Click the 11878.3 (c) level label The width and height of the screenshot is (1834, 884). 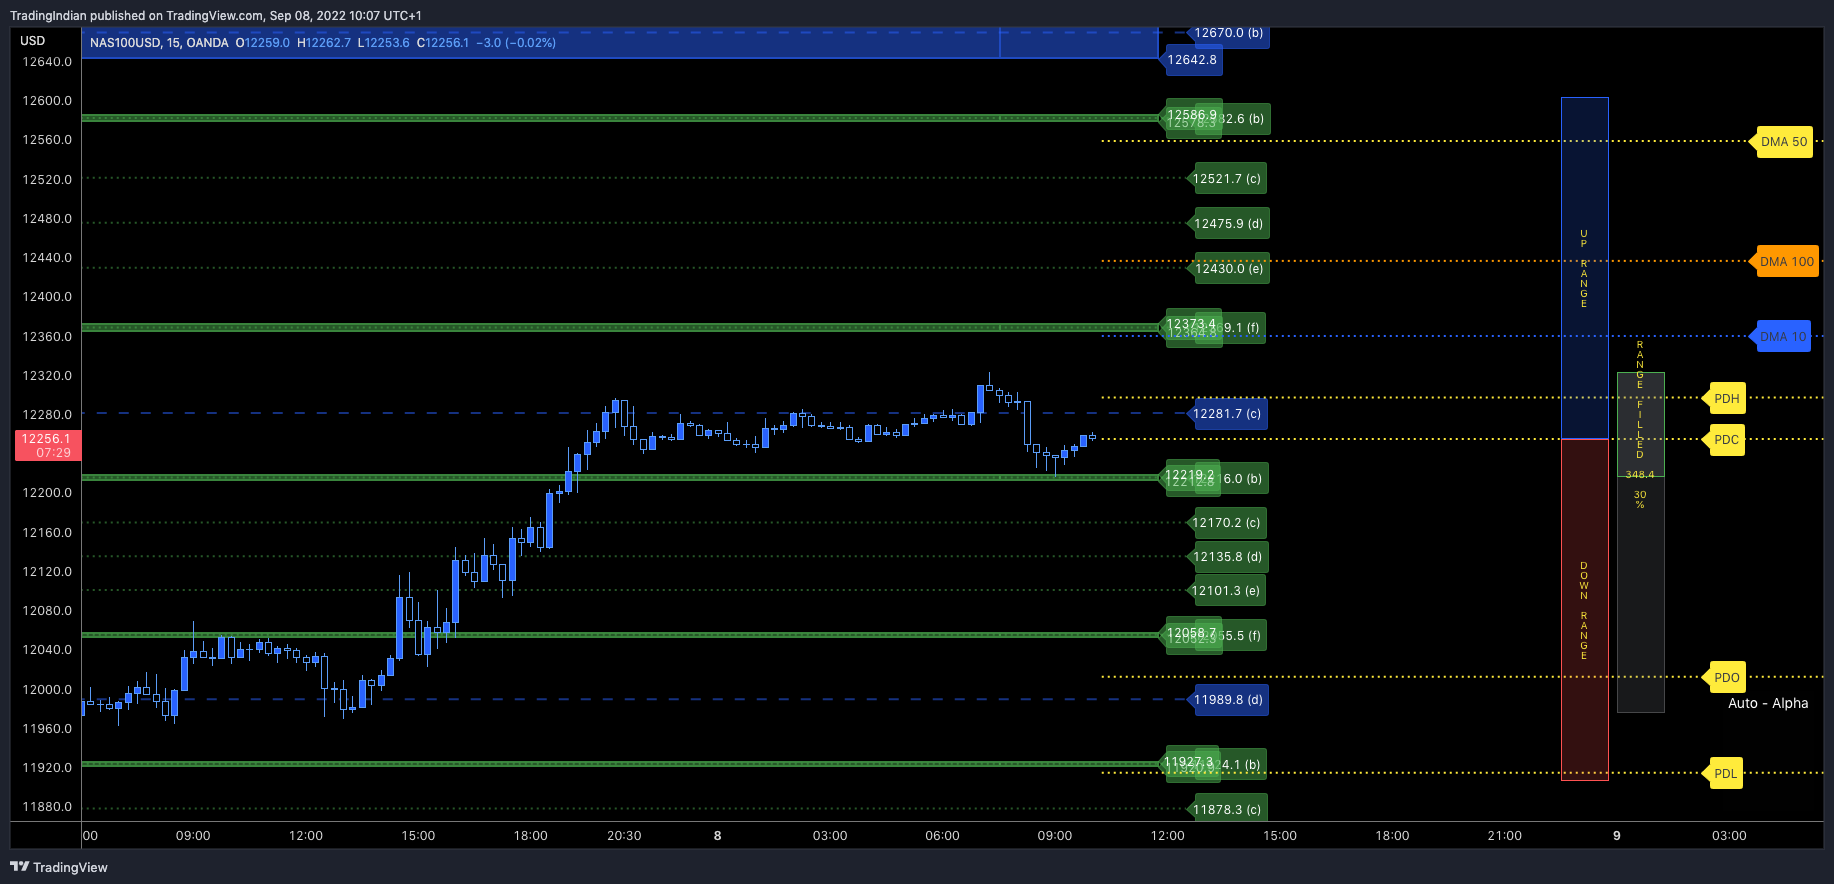1228,810
